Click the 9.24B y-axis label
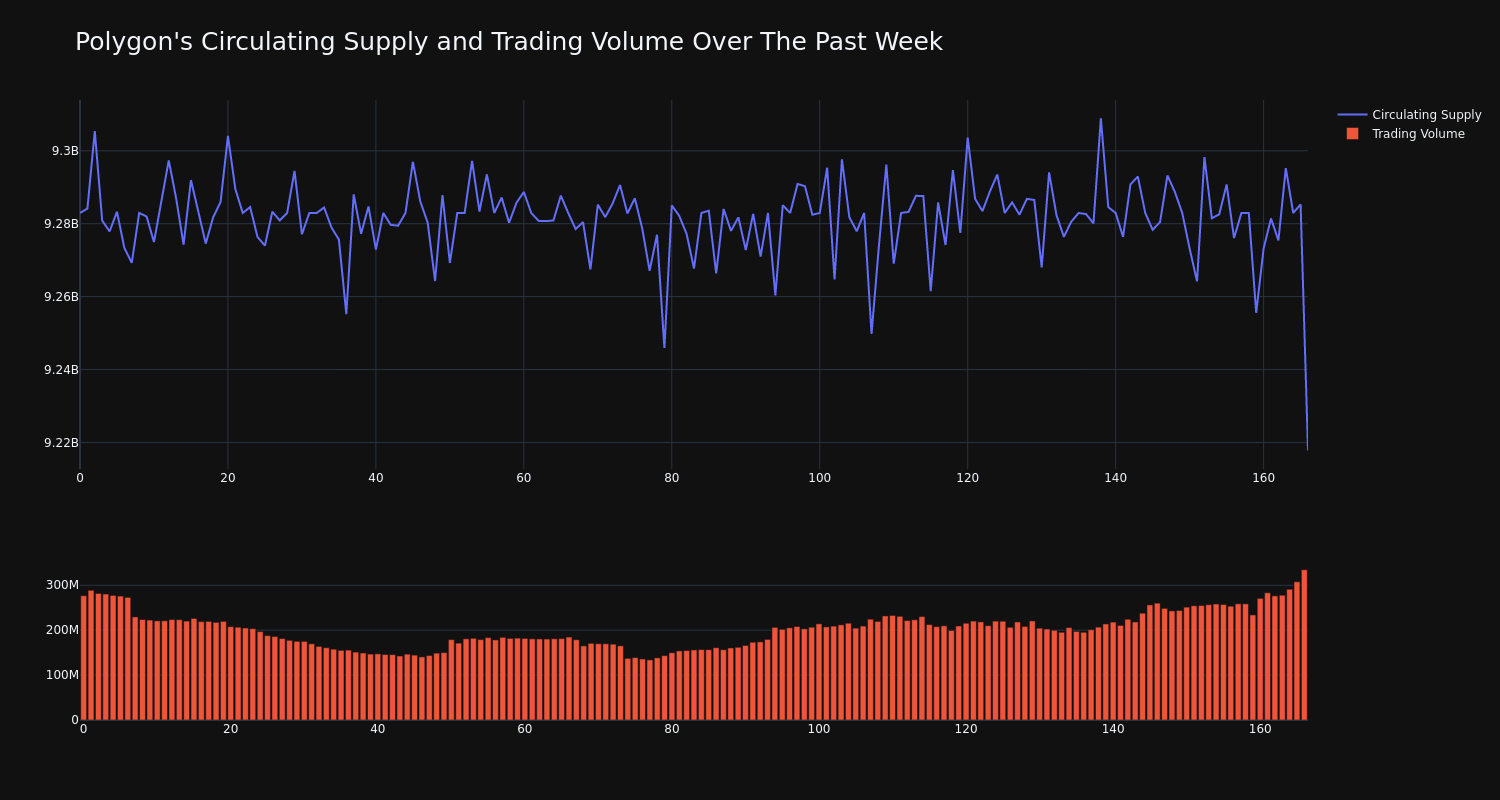1500x800 pixels. 61,370
